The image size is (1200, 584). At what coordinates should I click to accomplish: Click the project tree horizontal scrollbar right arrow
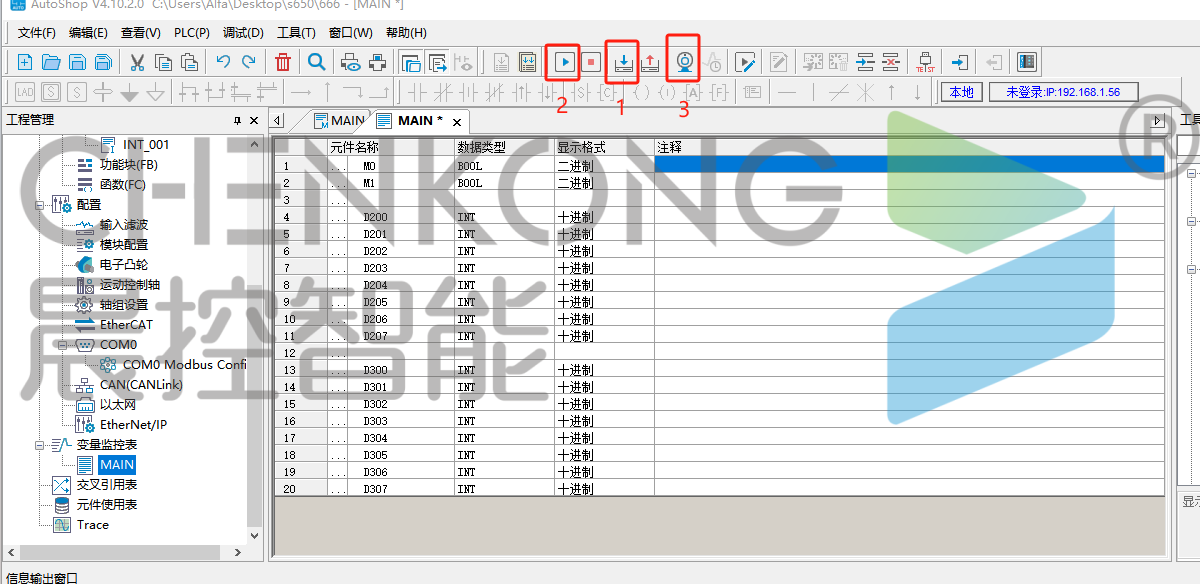coord(237,552)
